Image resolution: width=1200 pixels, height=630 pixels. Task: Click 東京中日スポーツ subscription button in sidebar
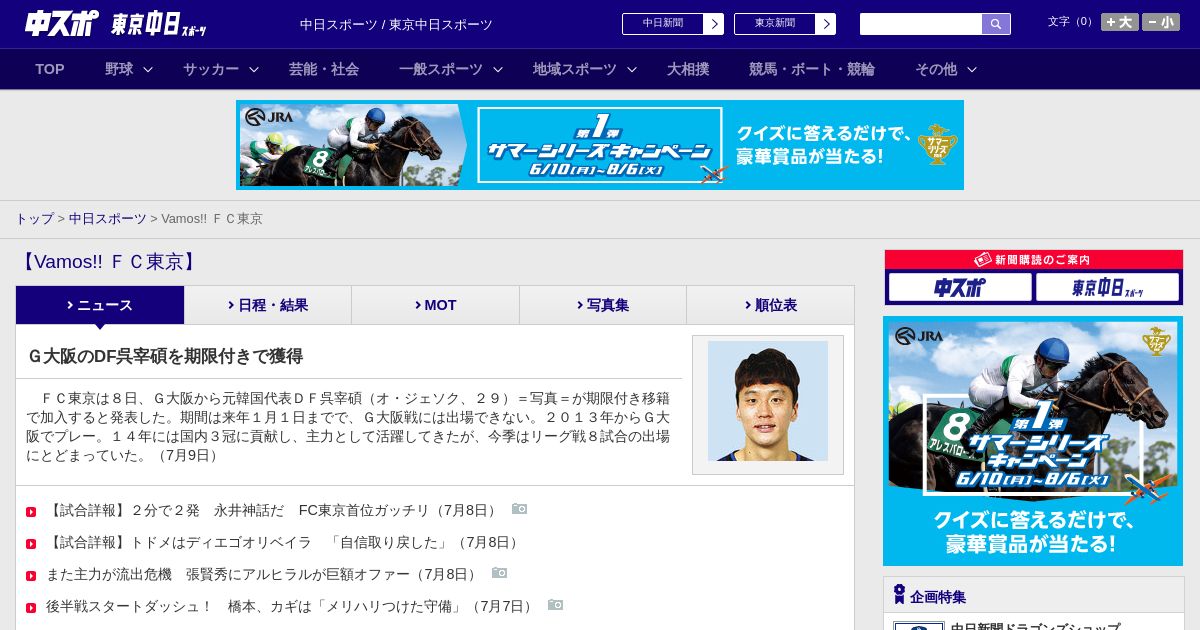[1107, 287]
